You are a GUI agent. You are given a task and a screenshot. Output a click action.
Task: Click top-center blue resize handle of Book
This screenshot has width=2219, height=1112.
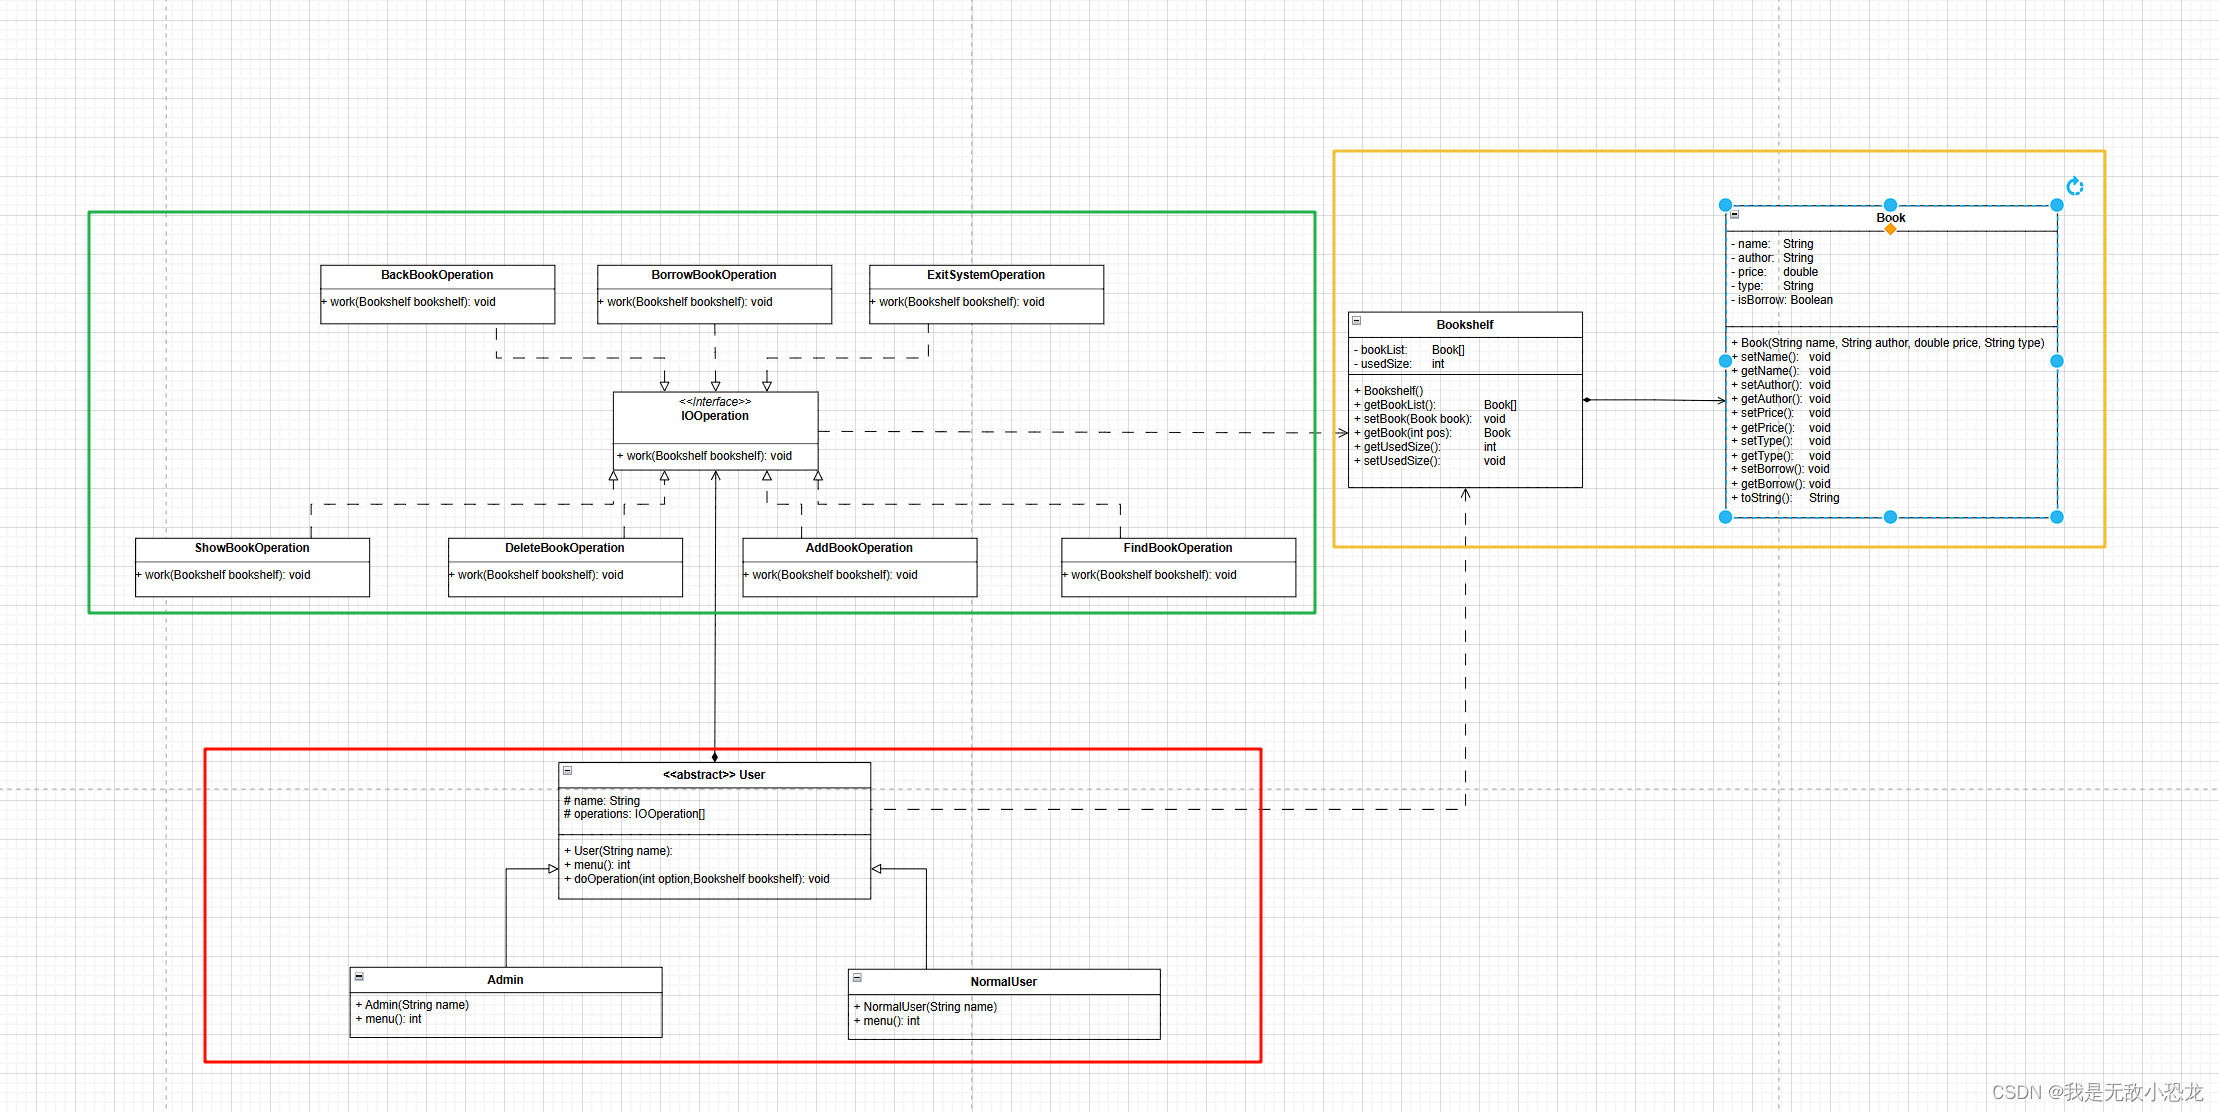point(1890,205)
